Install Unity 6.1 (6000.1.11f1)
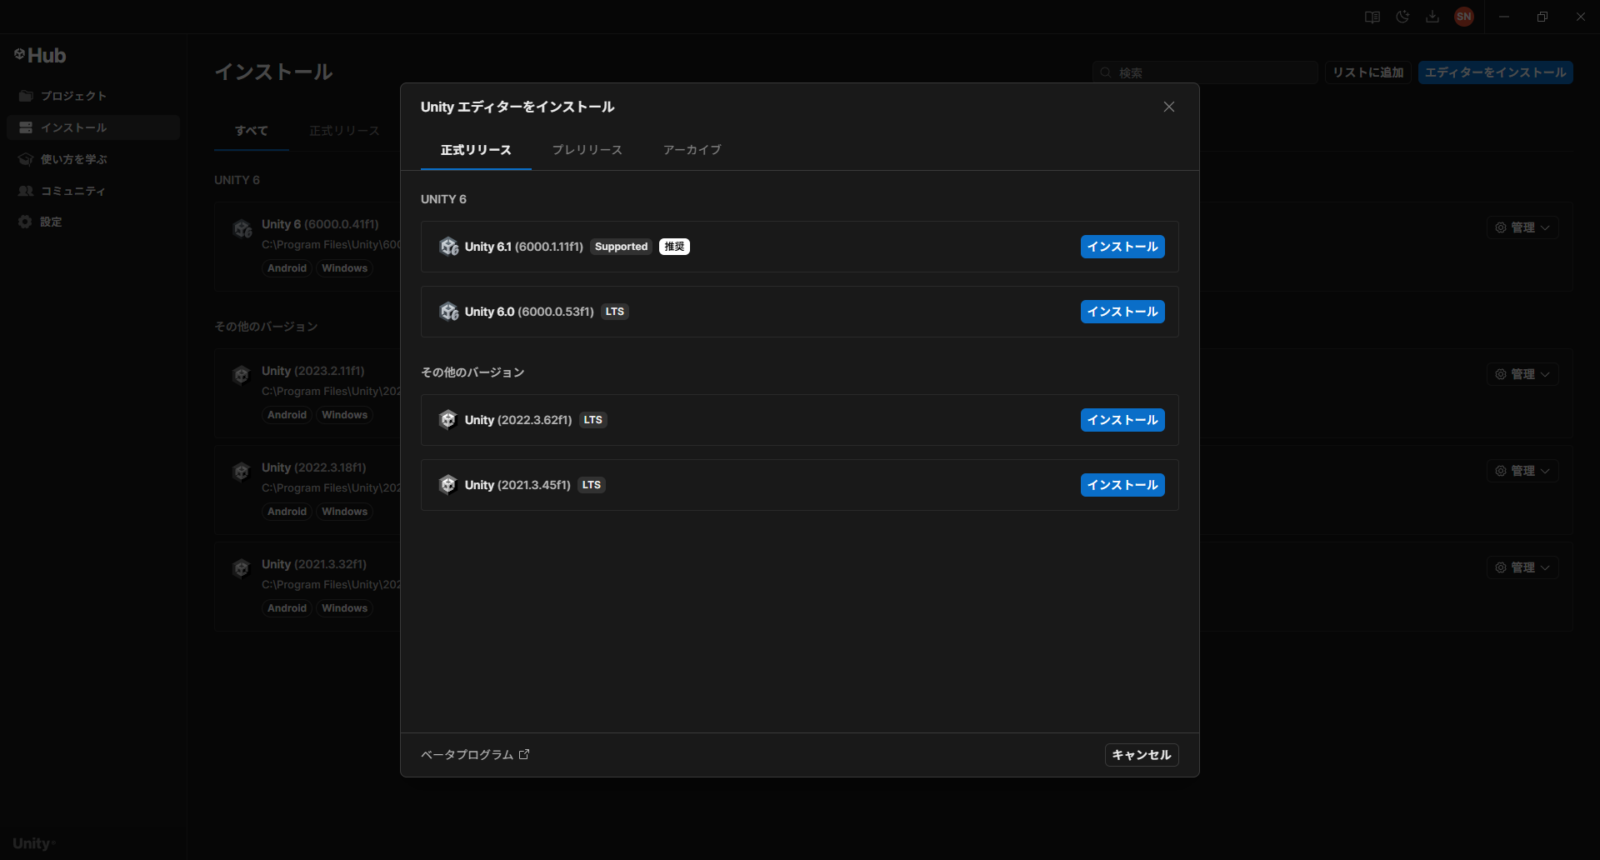The width and height of the screenshot is (1600, 860). 1122,247
